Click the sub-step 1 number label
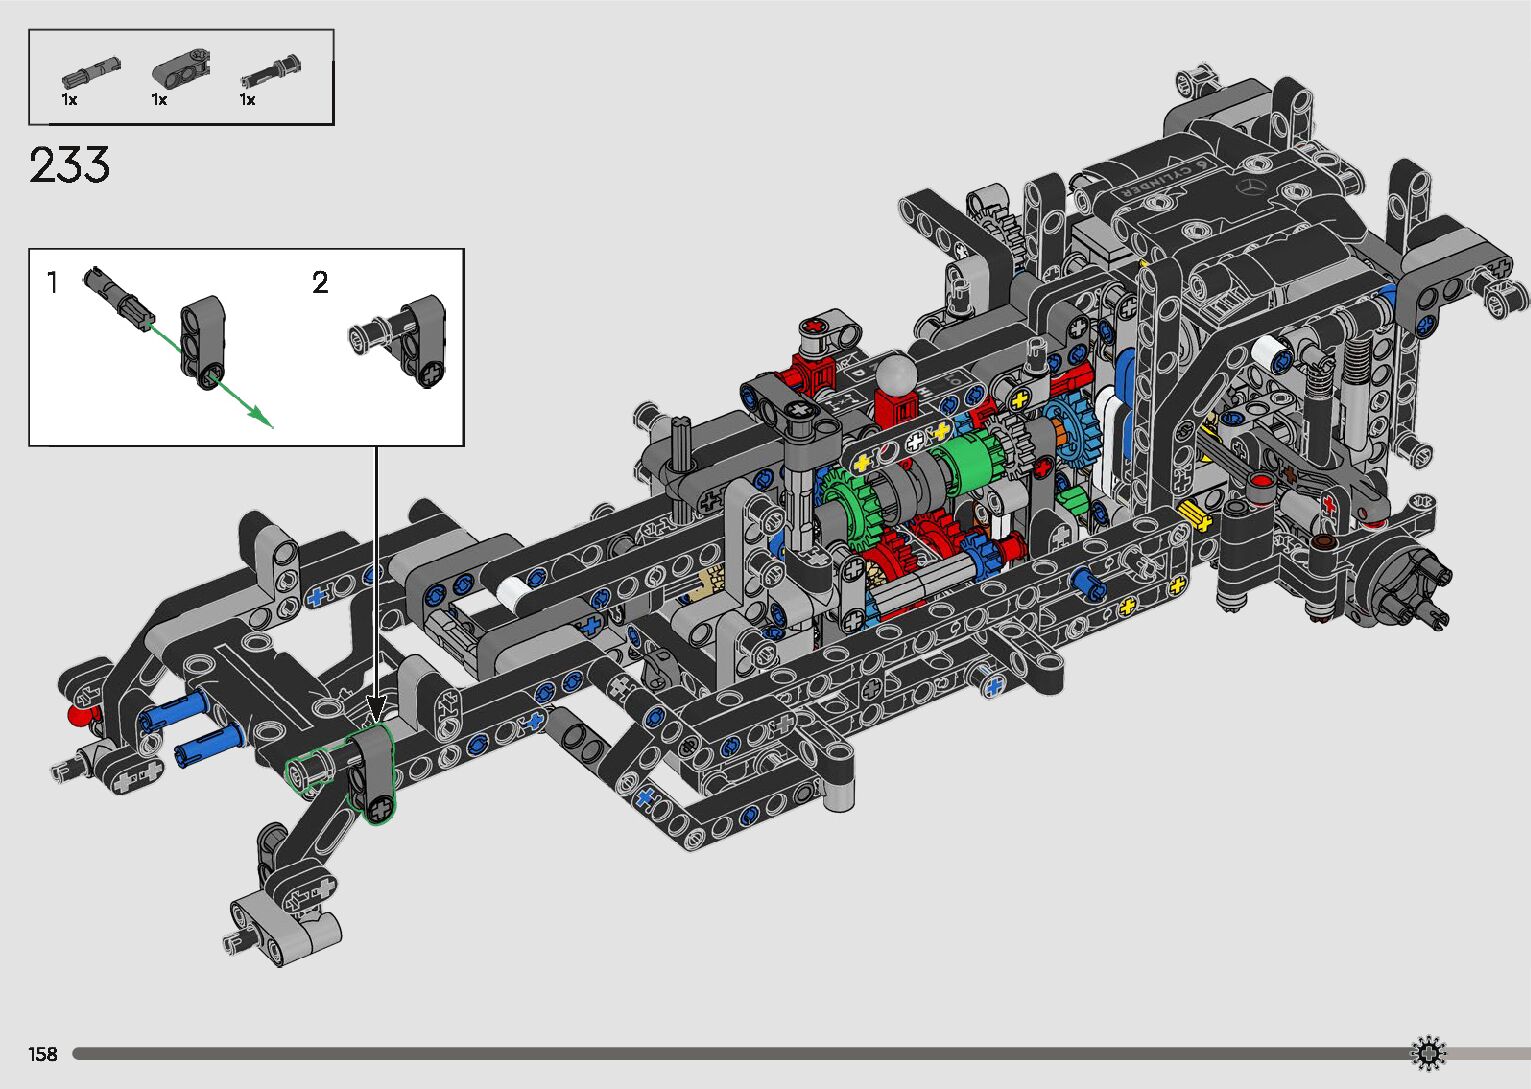1531x1089 pixels. (x=53, y=283)
